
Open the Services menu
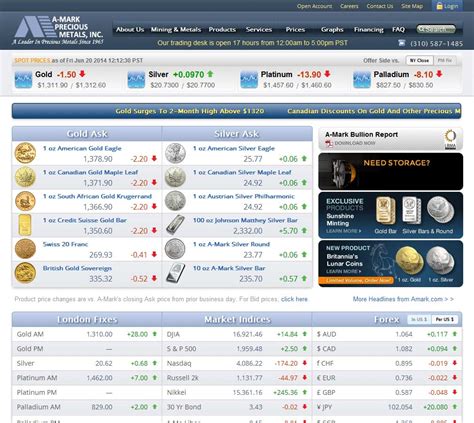tap(259, 30)
